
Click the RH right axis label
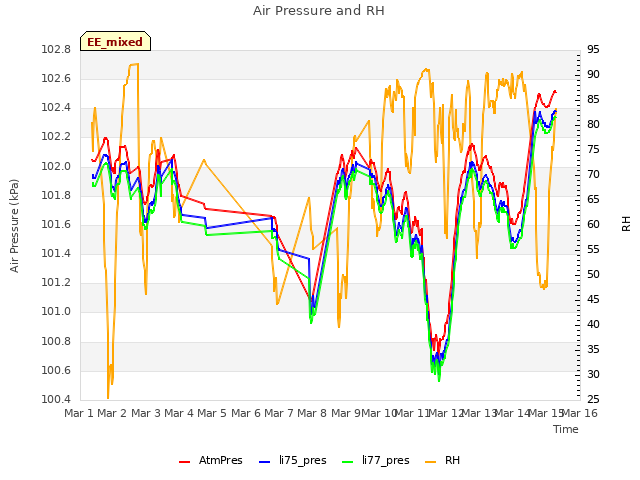(626, 224)
